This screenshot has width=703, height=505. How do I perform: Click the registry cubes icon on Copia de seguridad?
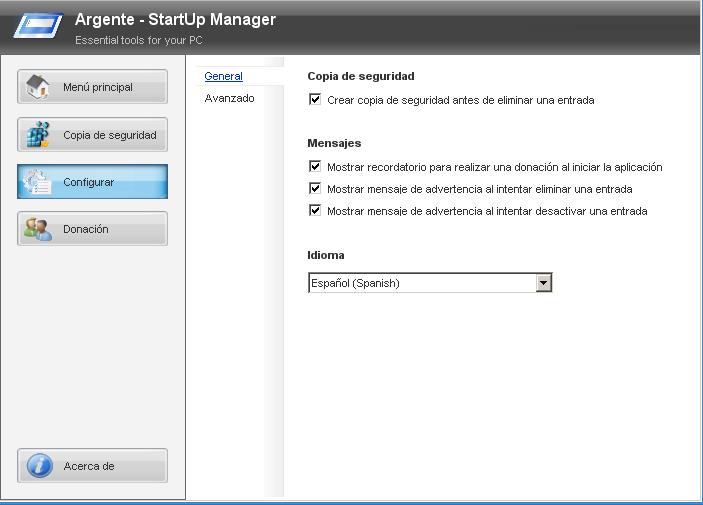pos(38,134)
